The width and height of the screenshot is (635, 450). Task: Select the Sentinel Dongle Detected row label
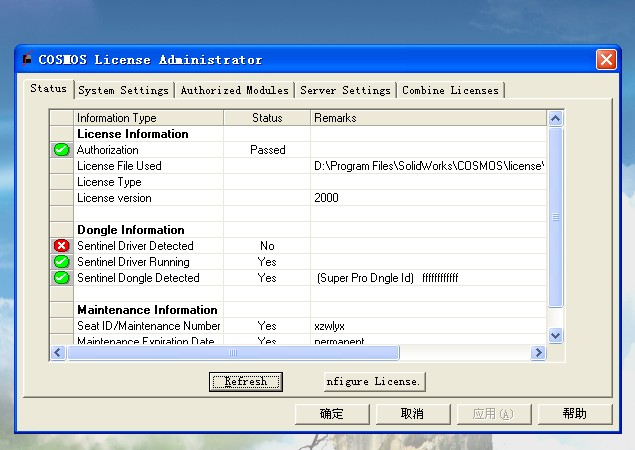pos(138,278)
